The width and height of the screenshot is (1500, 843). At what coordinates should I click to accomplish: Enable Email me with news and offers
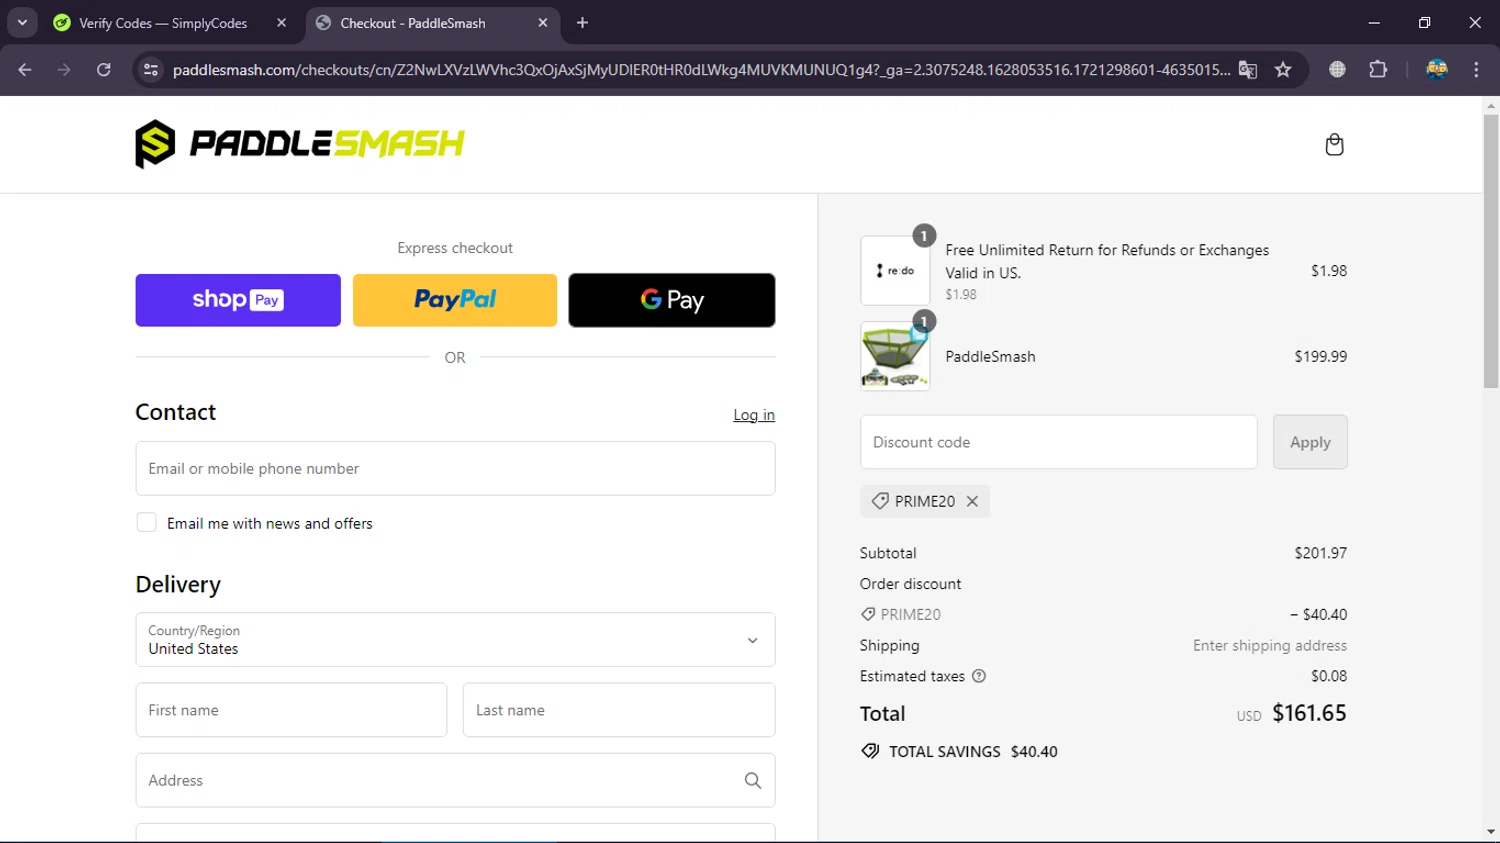click(x=146, y=523)
